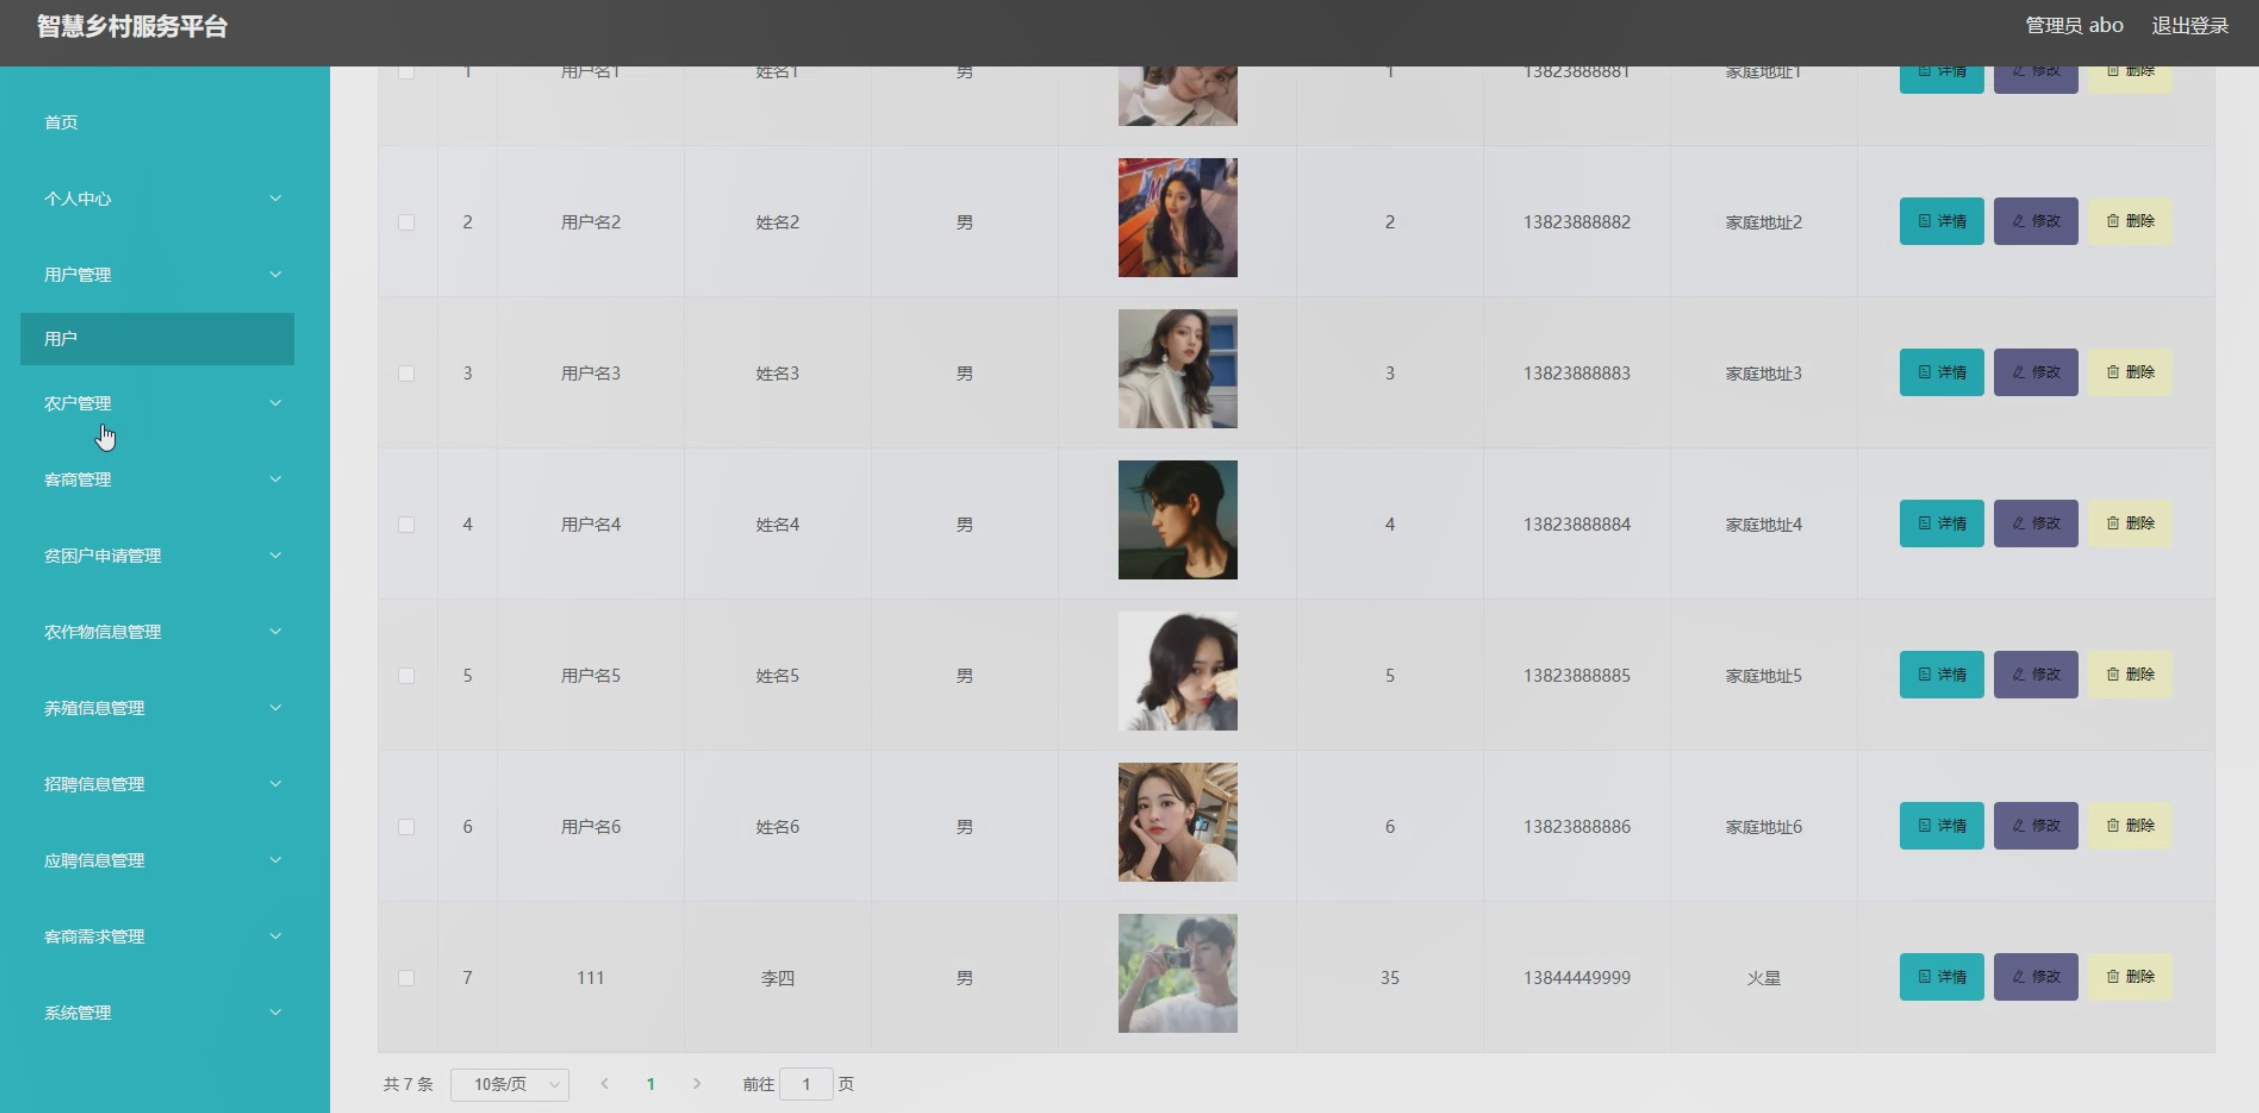Go to previous page arrow in pagination
Viewport: 2259px width, 1113px height.
(x=604, y=1083)
